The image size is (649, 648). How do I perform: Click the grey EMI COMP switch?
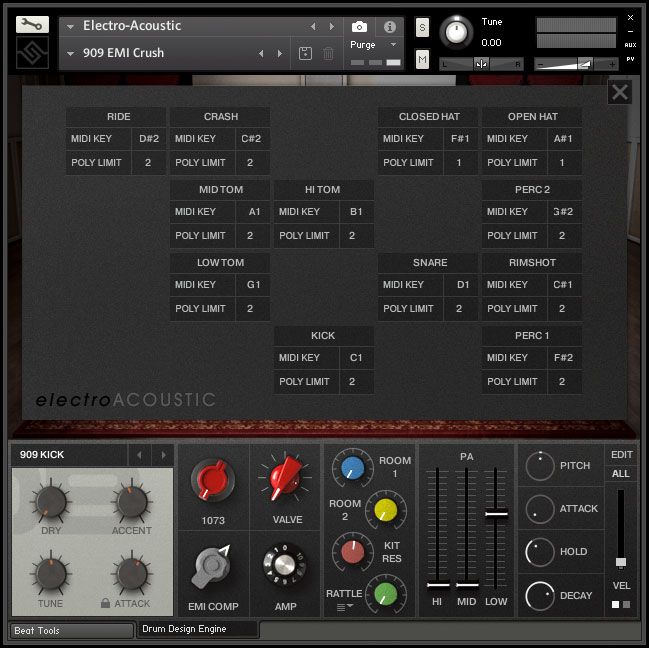point(212,566)
